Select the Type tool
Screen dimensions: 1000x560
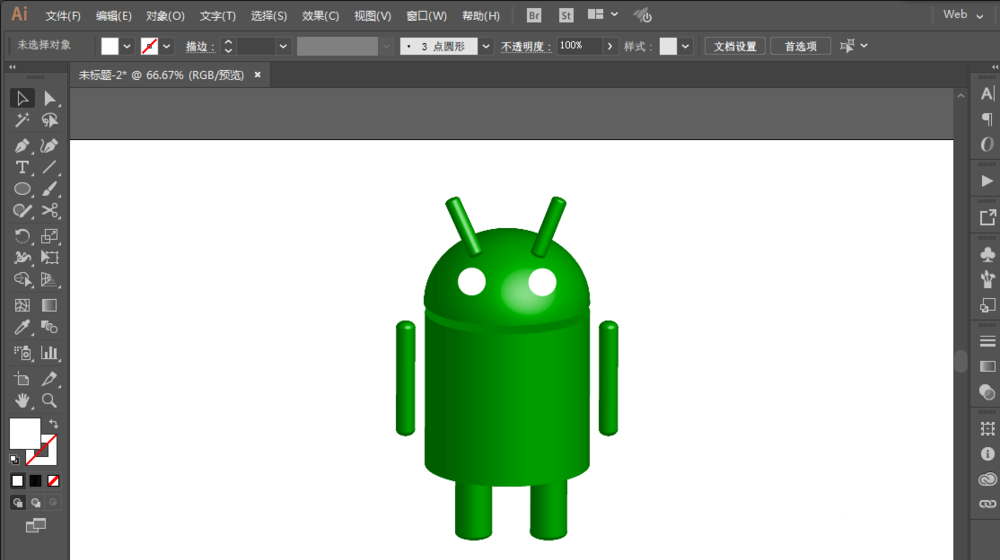(22, 167)
